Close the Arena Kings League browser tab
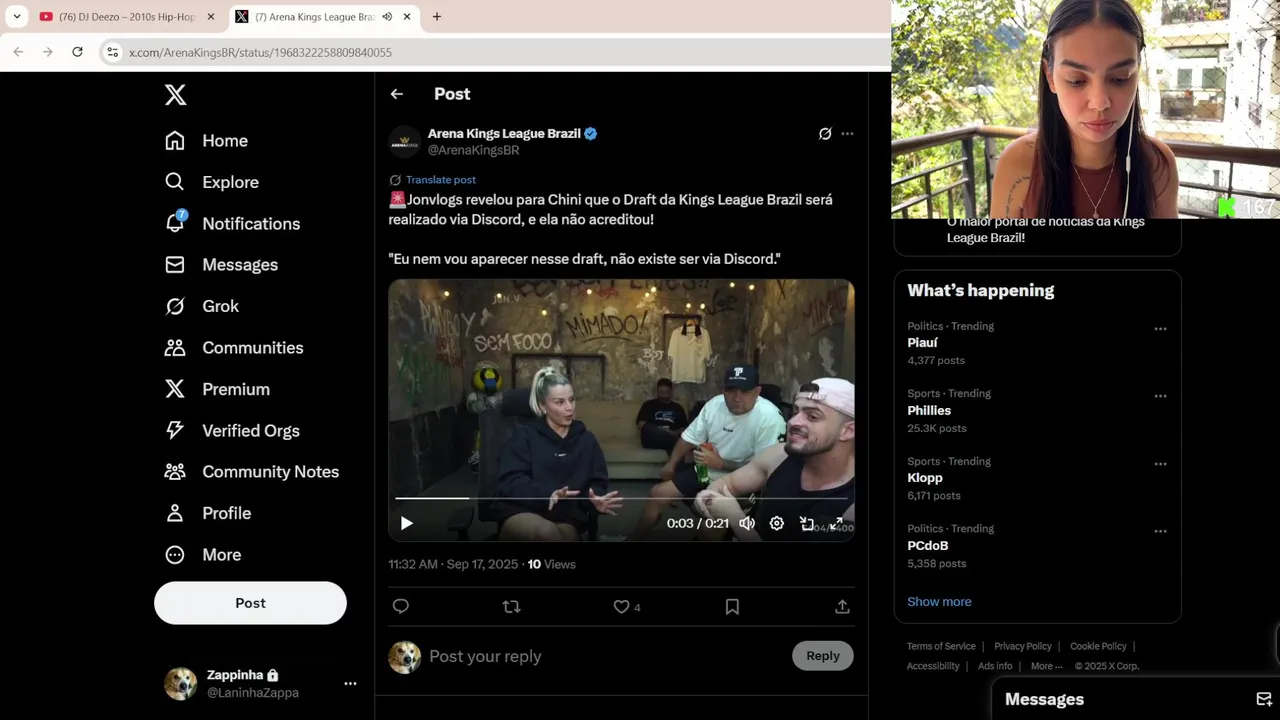 tap(407, 17)
